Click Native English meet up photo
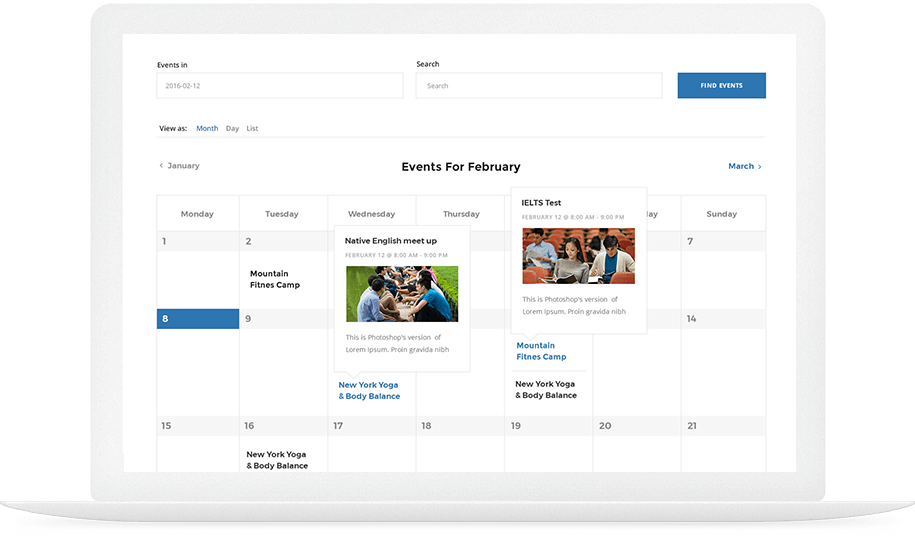This screenshot has height=536, width=915. pos(402,293)
